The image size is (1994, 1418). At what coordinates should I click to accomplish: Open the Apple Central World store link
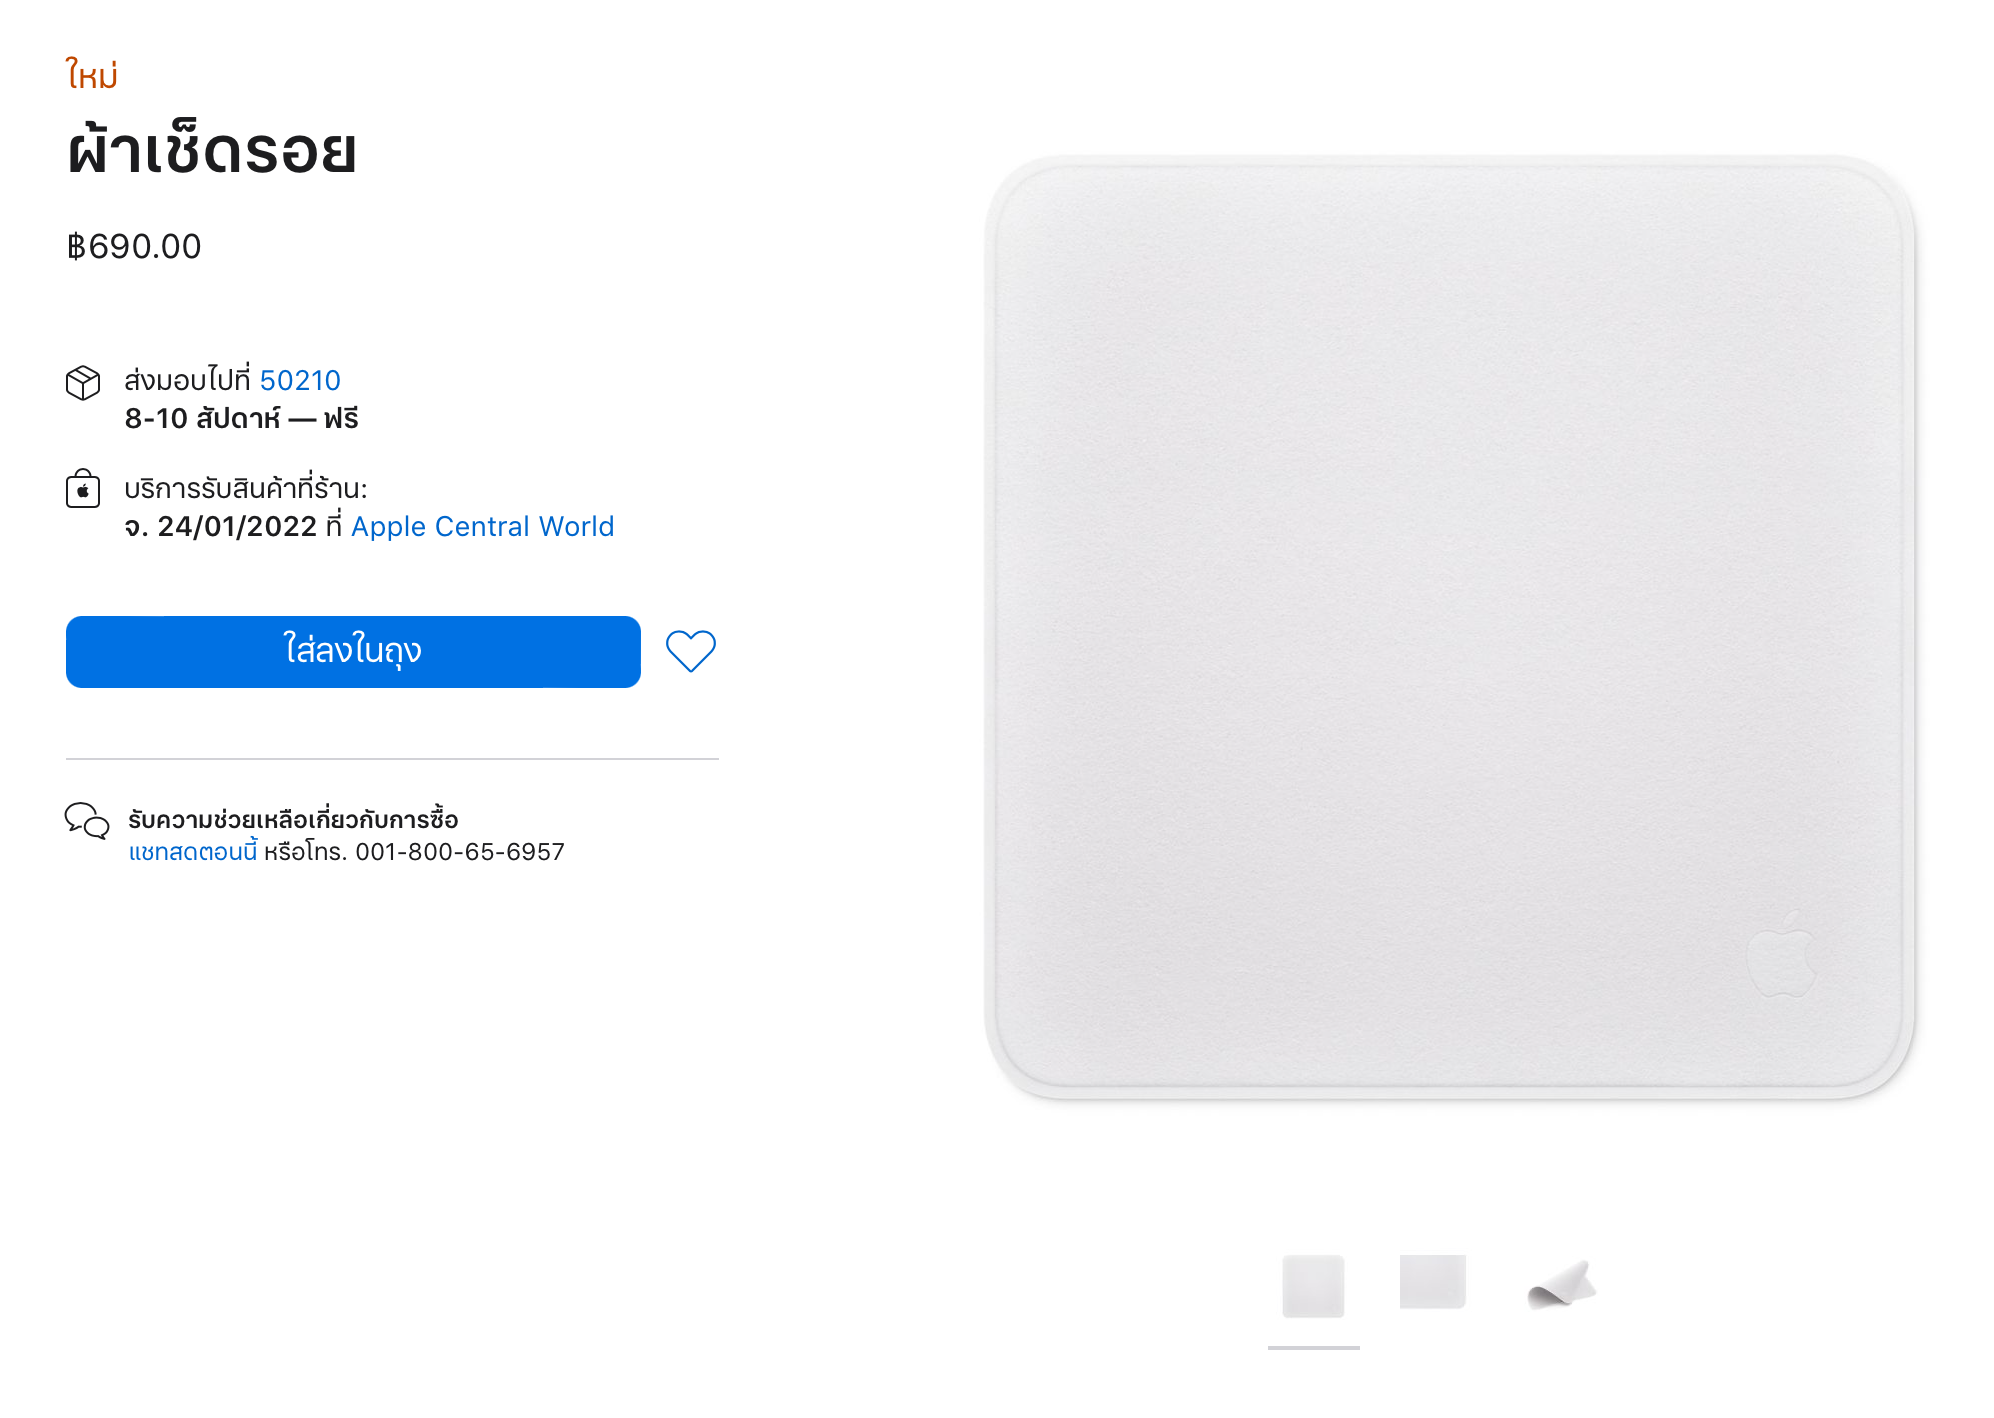[x=483, y=527]
